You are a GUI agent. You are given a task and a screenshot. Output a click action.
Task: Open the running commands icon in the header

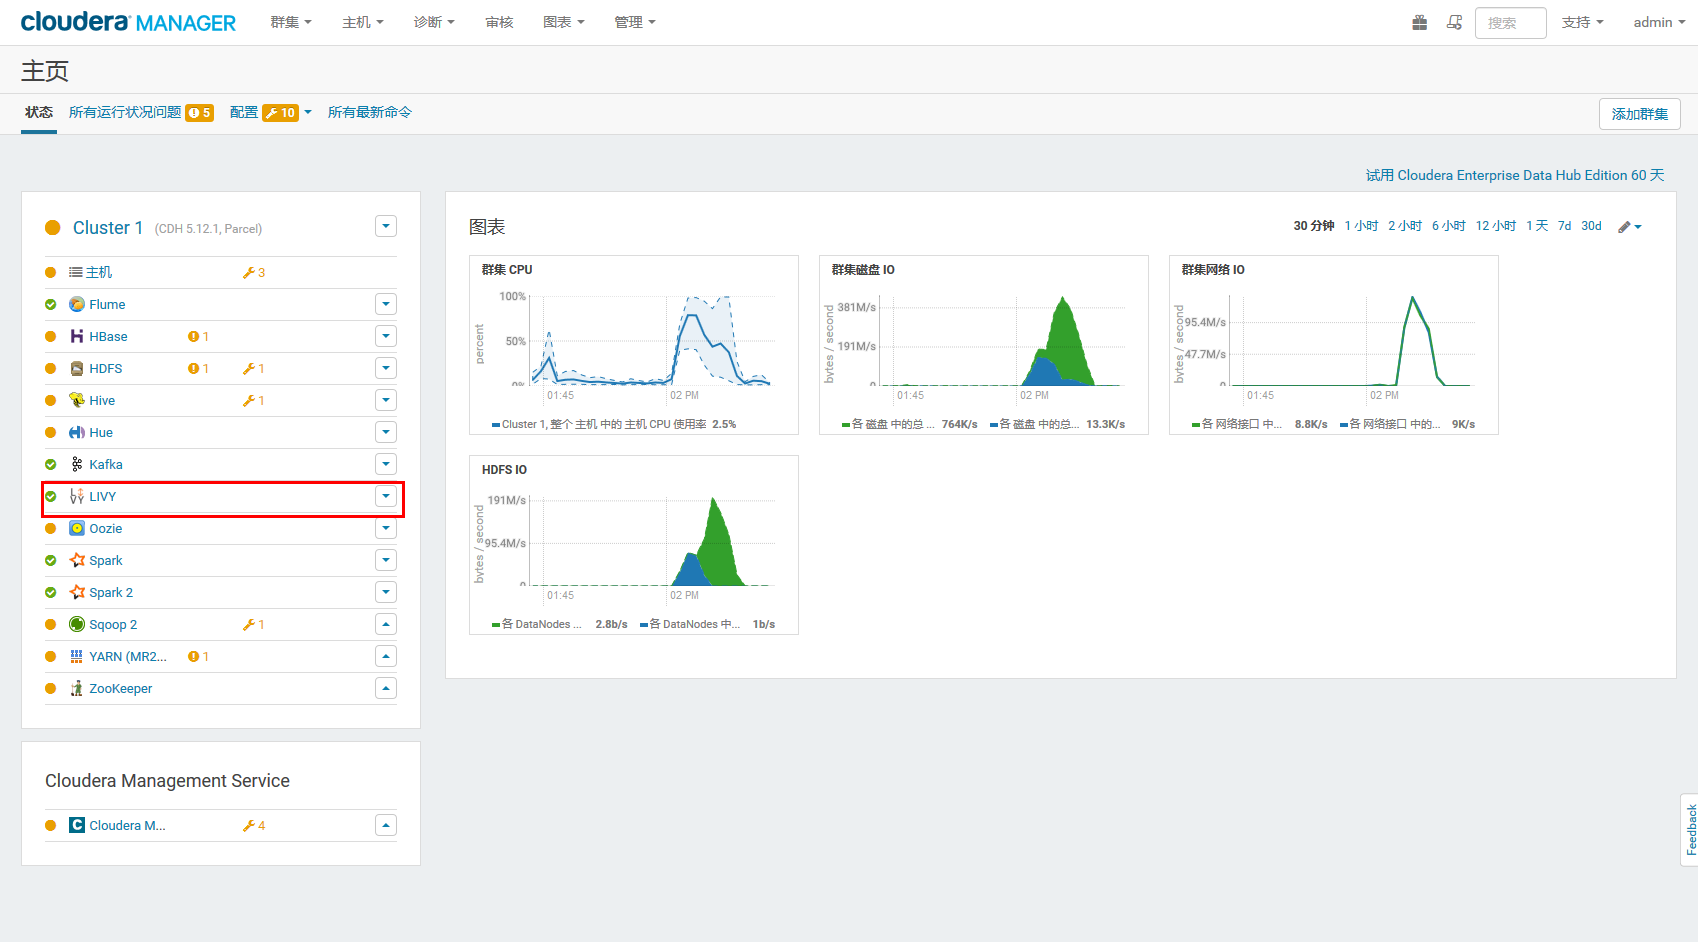pyautogui.click(x=1455, y=22)
